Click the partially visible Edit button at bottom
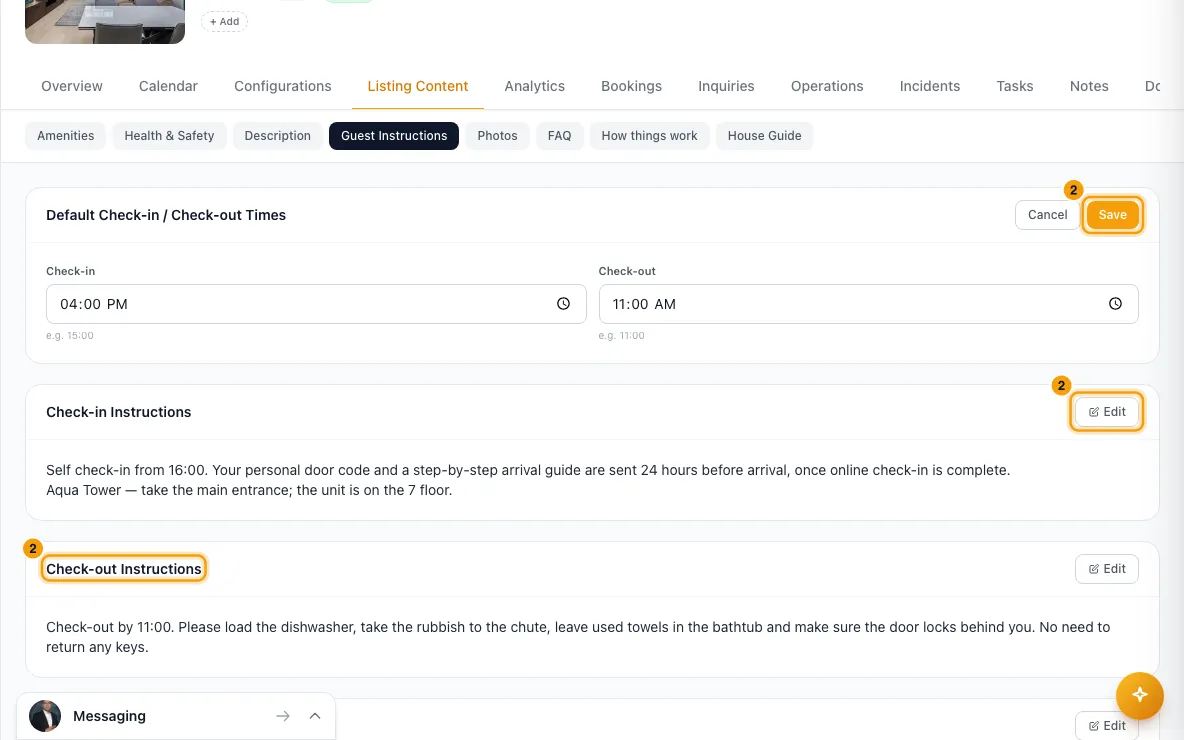This screenshot has width=1184, height=740. (1107, 726)
